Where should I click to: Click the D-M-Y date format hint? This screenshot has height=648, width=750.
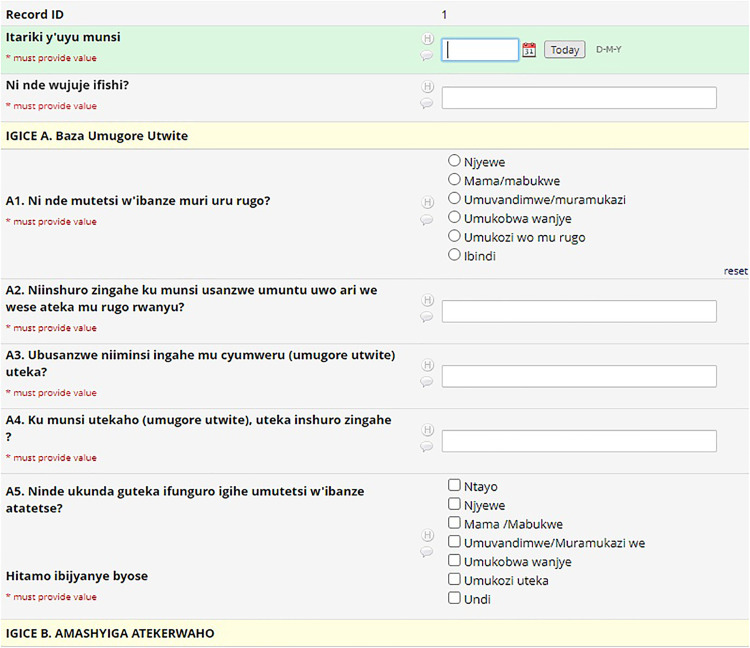(608, 49)
